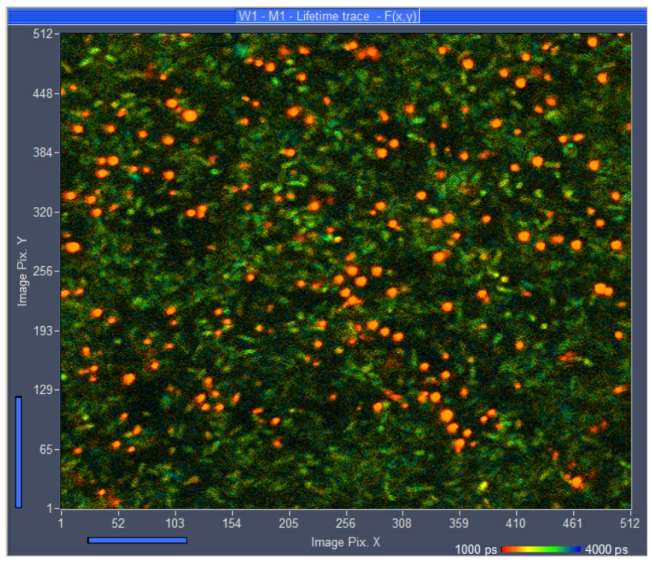Click X-axis tick value 461

pyautogui.click(x=573, y=523)
